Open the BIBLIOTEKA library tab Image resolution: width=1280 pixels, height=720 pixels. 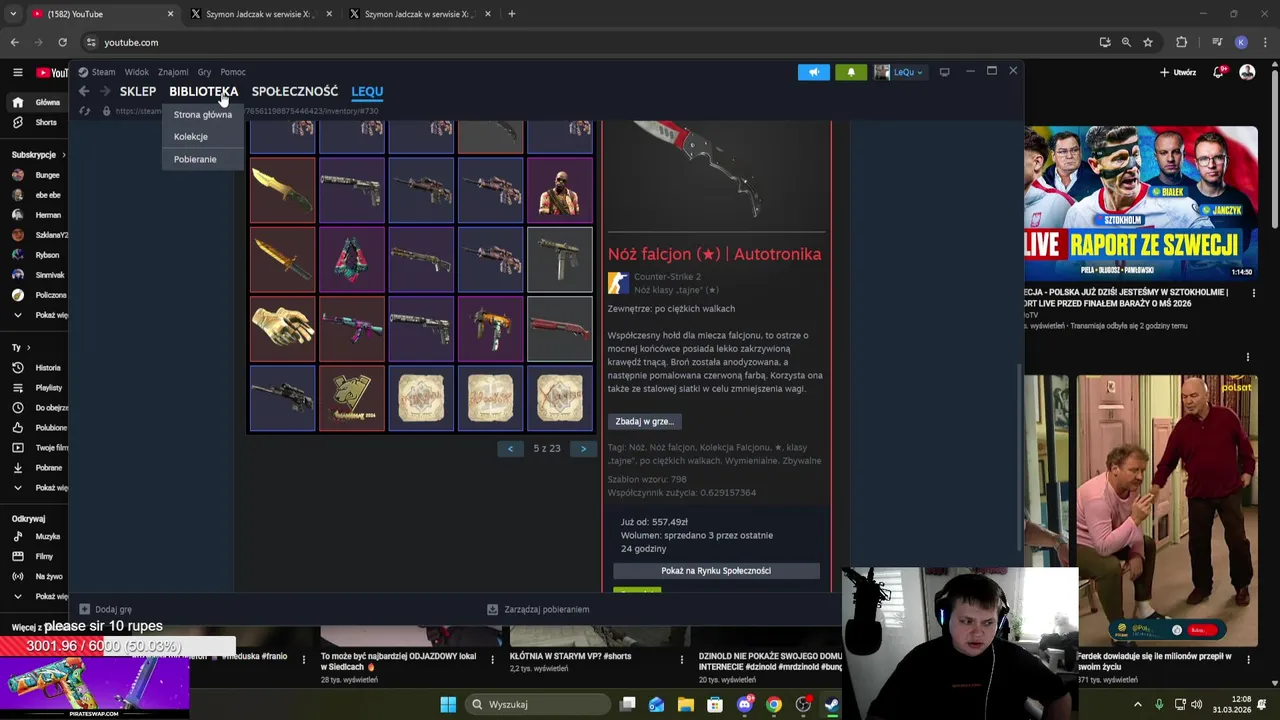(x=203, y=91)
